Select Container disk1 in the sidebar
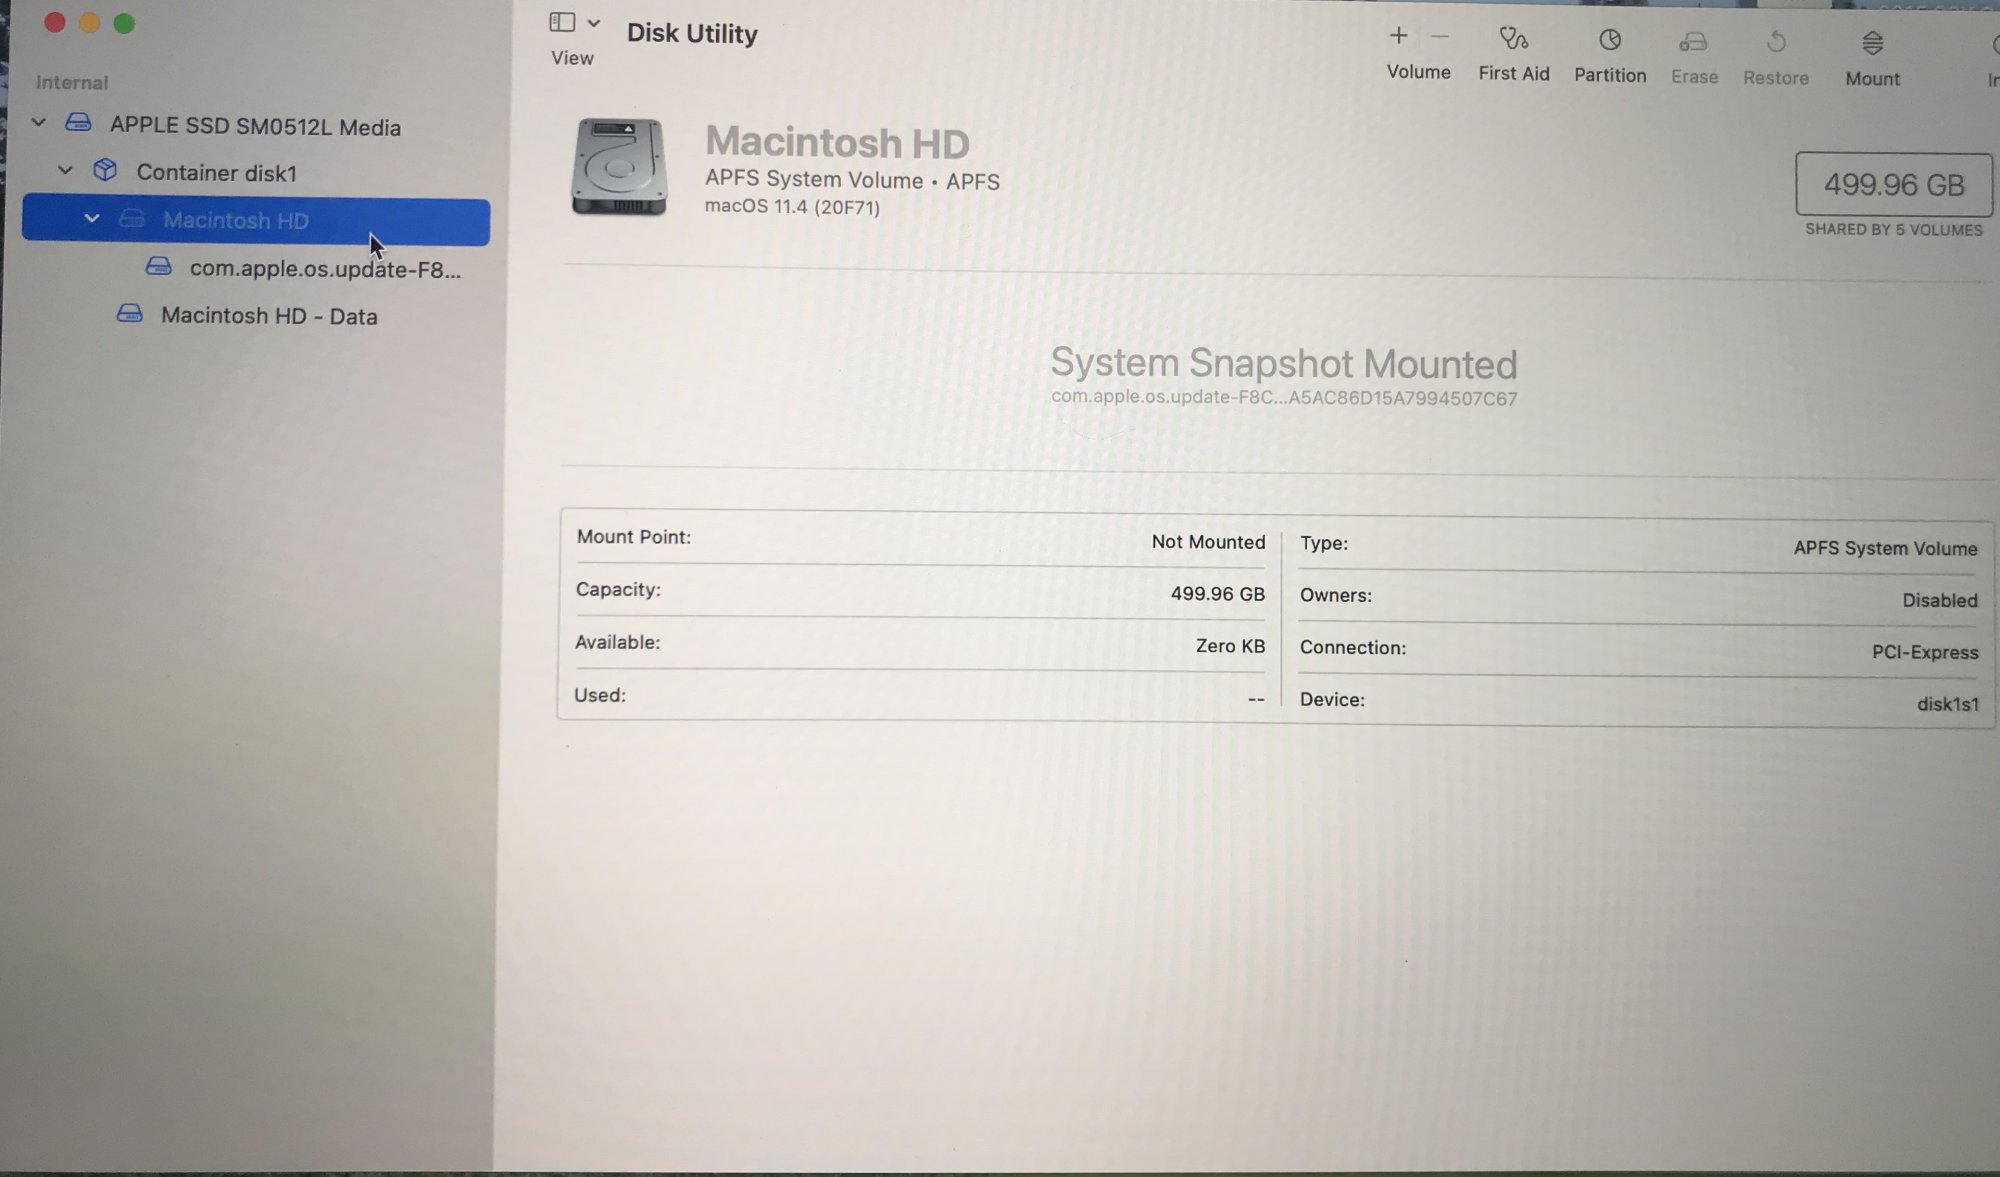The height and width of the screenshot is (1177, 2000). (x=216, y=173)
